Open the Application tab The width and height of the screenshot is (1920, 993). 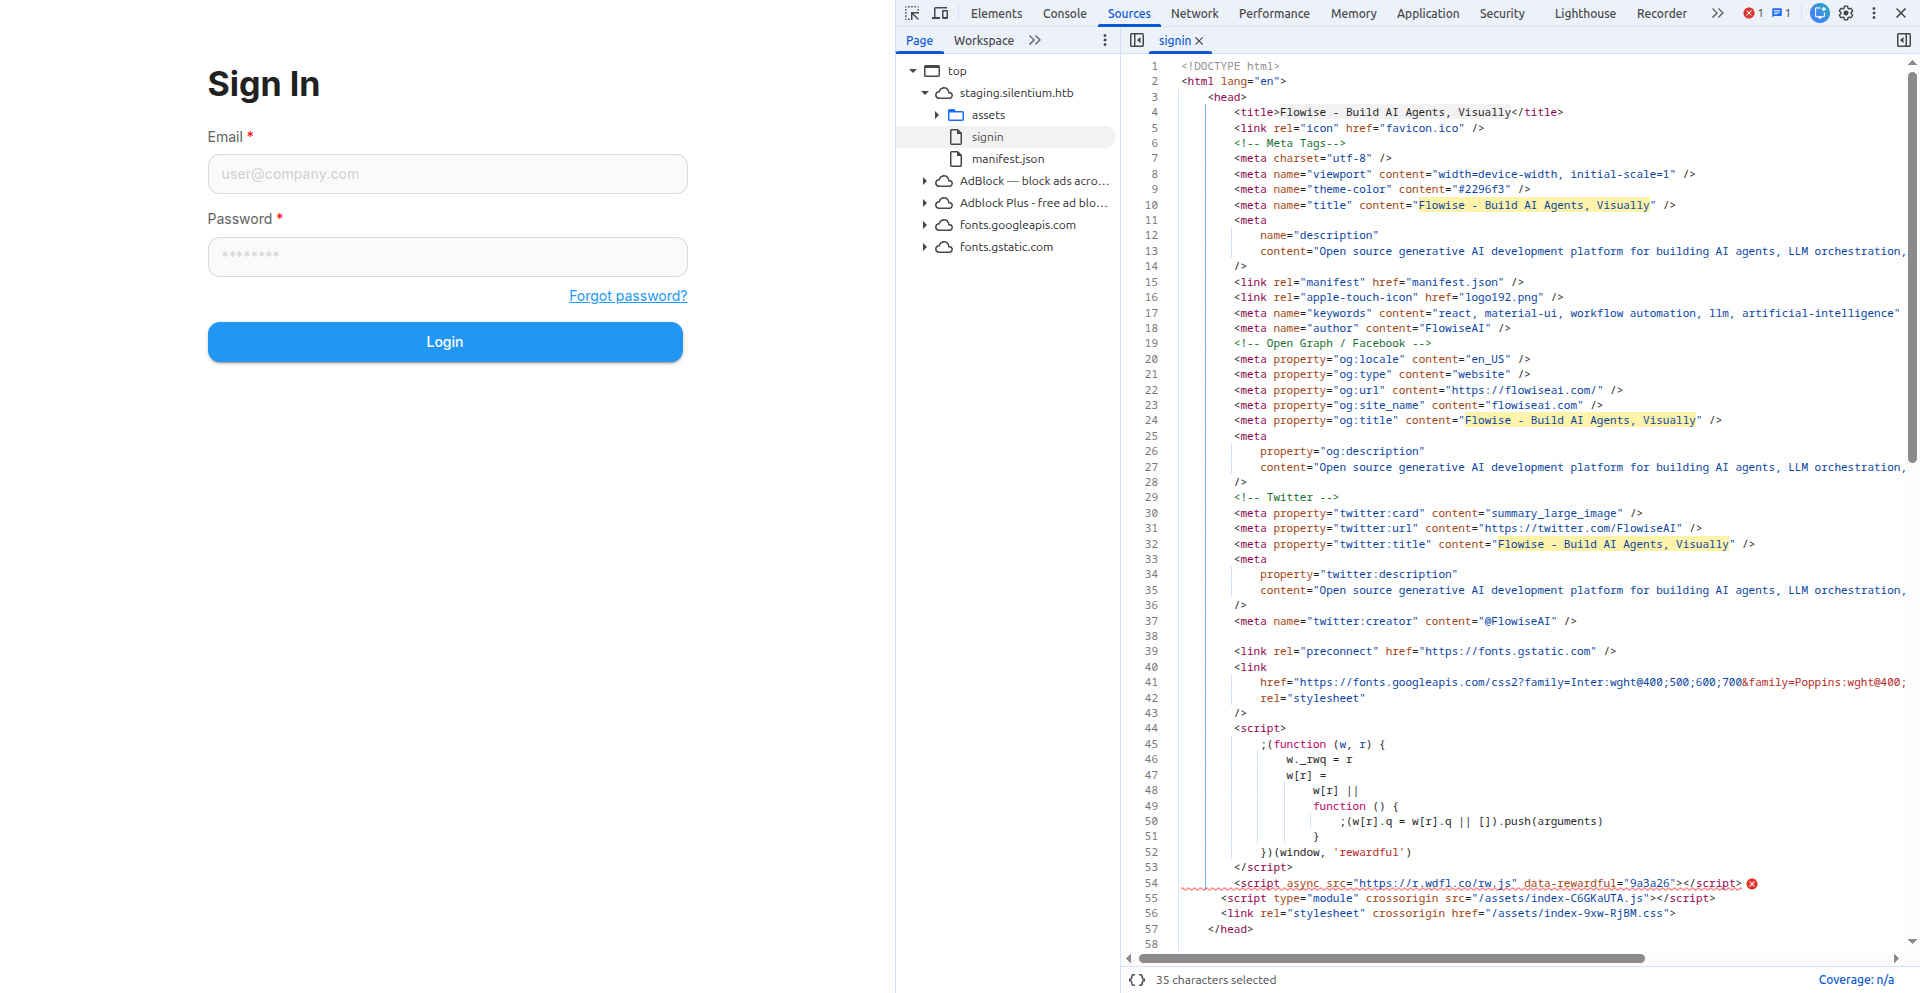point(1428,13)
